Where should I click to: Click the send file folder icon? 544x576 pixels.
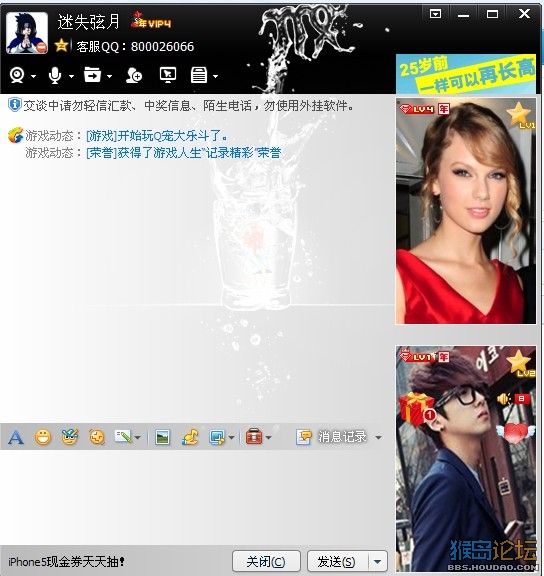pos(92,75)
